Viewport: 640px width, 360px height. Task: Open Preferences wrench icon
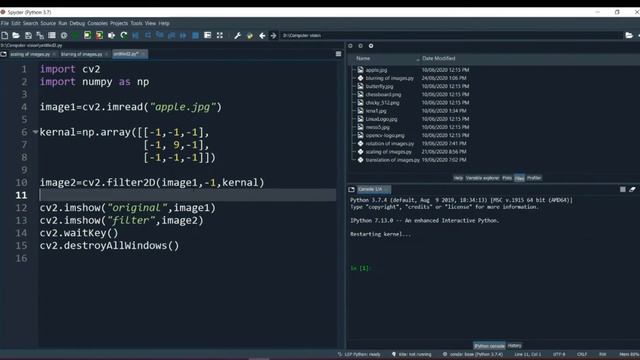[238, 36]
